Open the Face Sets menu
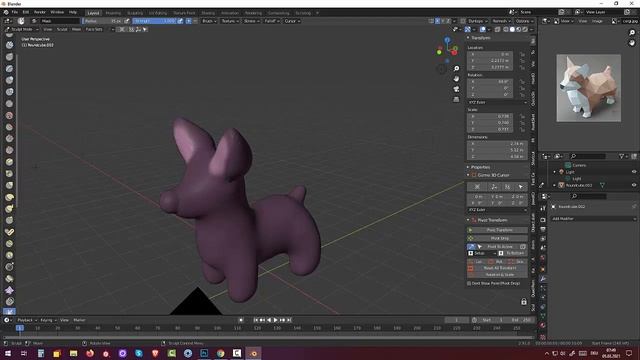640x360 pixels. (x=94, y=29)
